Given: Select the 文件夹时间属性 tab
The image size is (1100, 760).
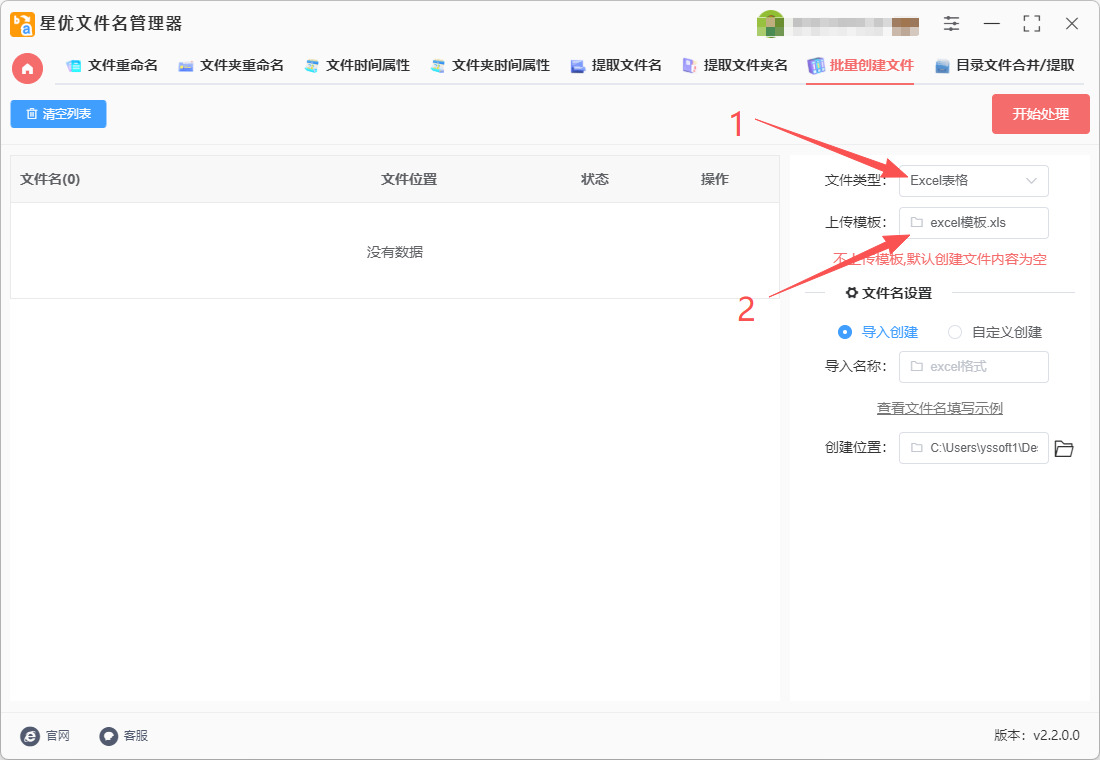Looking at the screenshot, I should click(x=490, y=66).
